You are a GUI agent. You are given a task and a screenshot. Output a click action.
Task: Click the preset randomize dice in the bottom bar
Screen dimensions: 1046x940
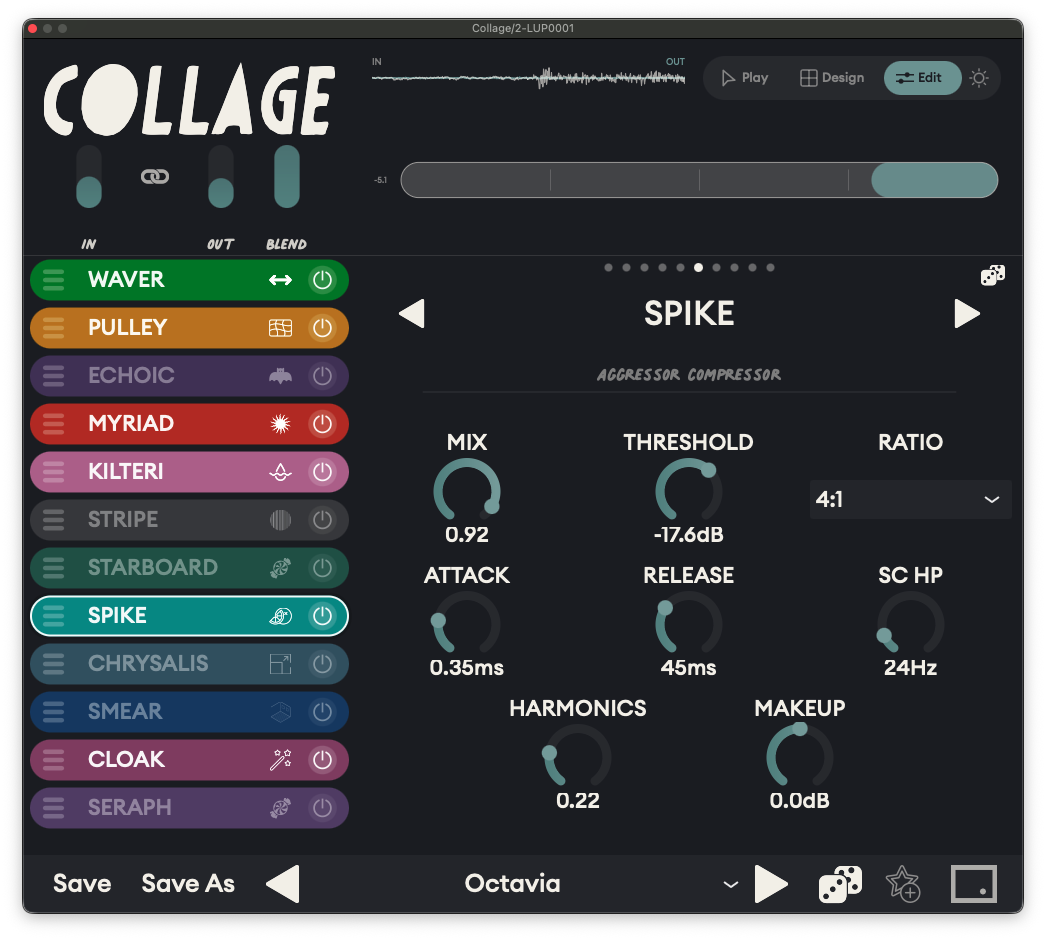point(840,884)
